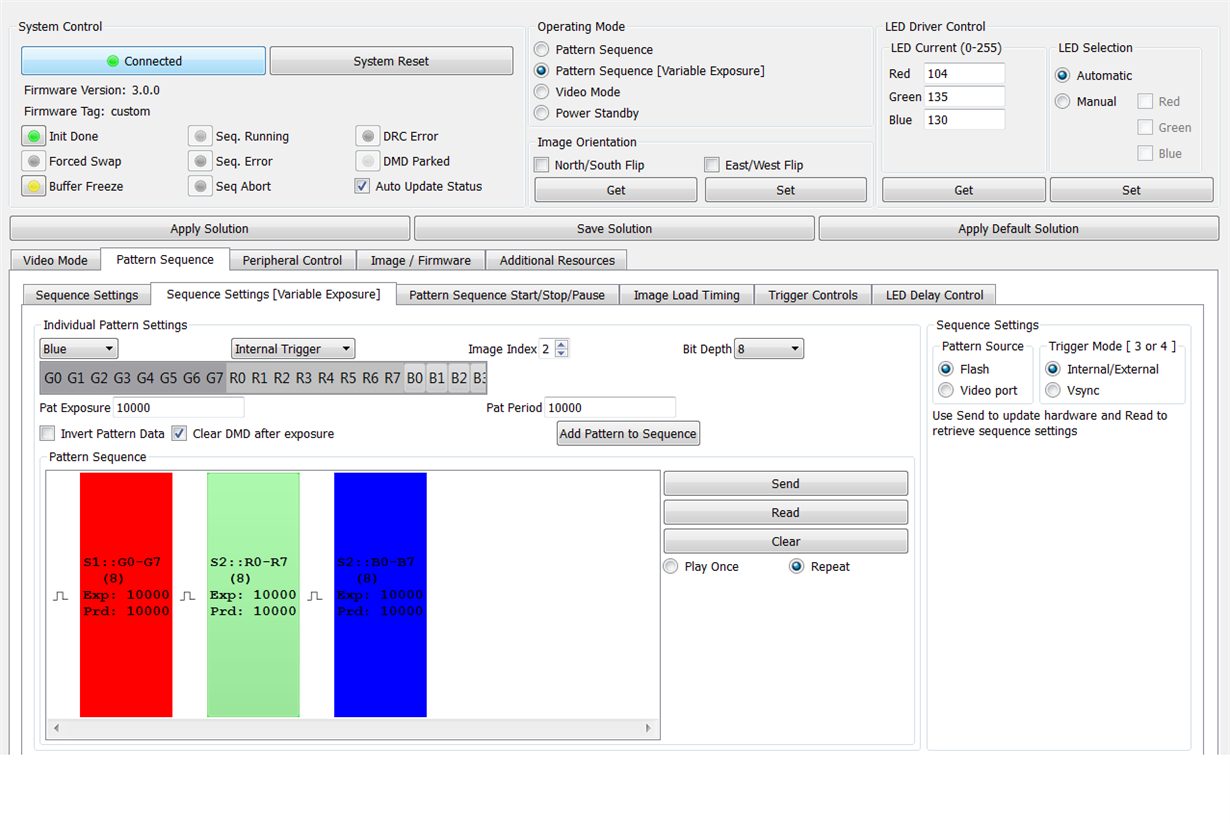This screenshot has height=824, width=1230.
Task: Open the Blue color dropdown
Action: [x=79, y=349]
